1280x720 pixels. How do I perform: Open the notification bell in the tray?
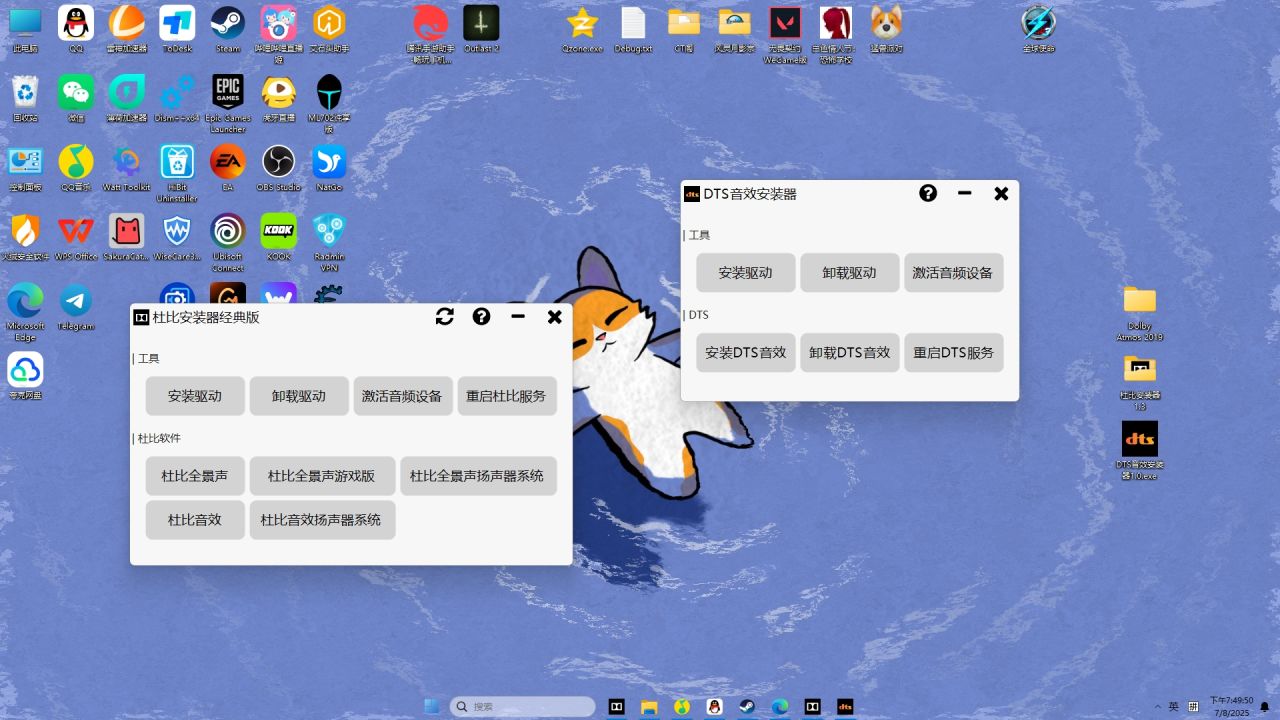pos(1264,707)
